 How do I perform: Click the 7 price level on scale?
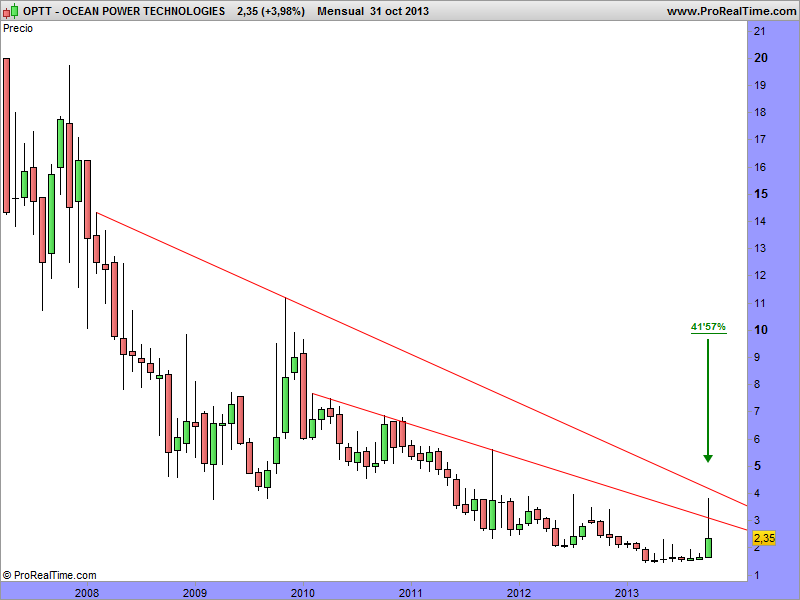[757, 411]
